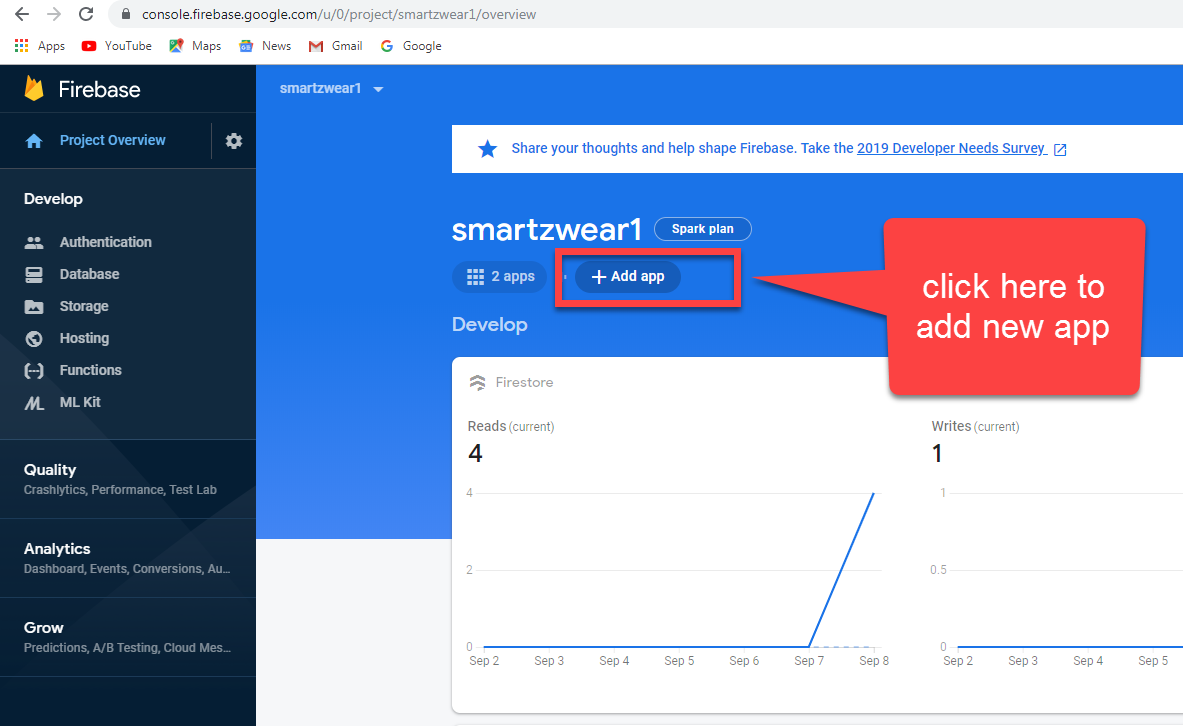Screen dimensions: 1183x726
Task: Open project settings gear icon
Action: (234, 140)
